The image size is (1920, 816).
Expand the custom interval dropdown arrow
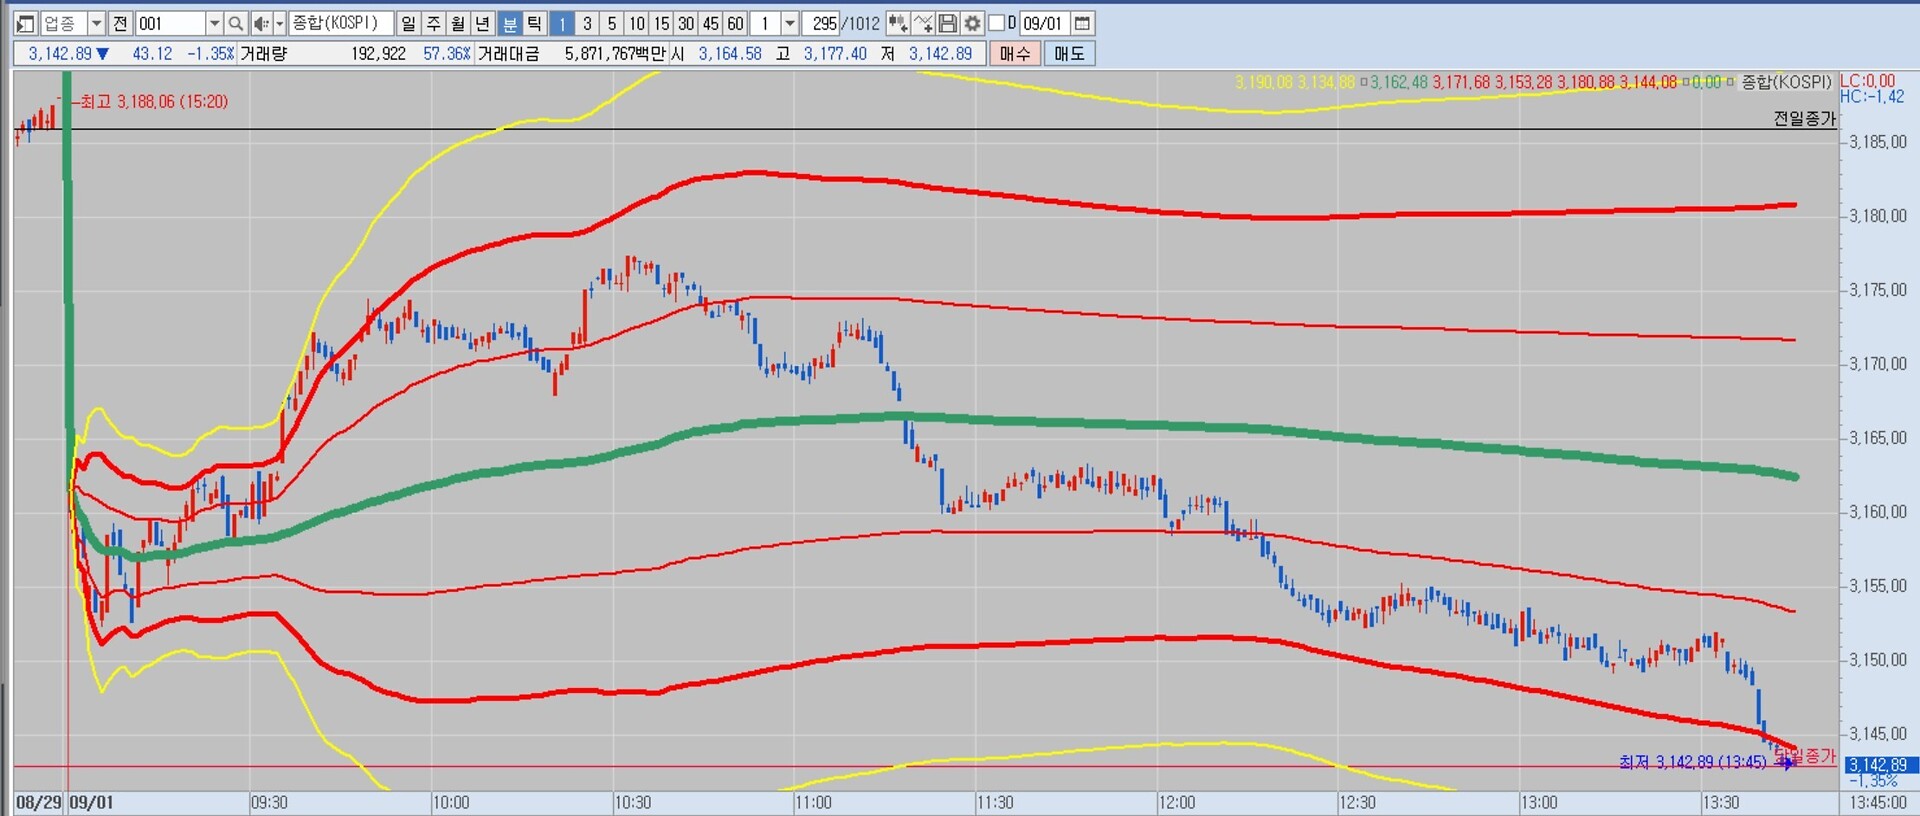point(790,23)
